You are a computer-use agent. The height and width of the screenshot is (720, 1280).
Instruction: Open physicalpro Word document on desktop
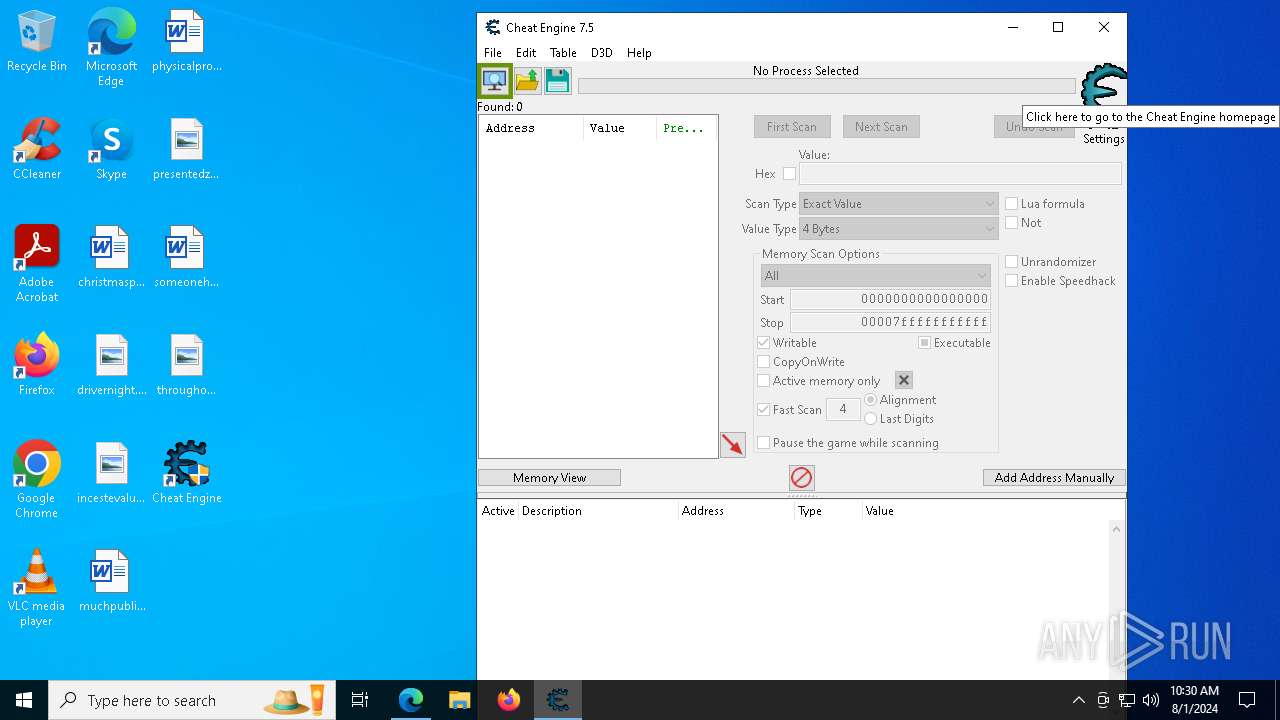187,41
